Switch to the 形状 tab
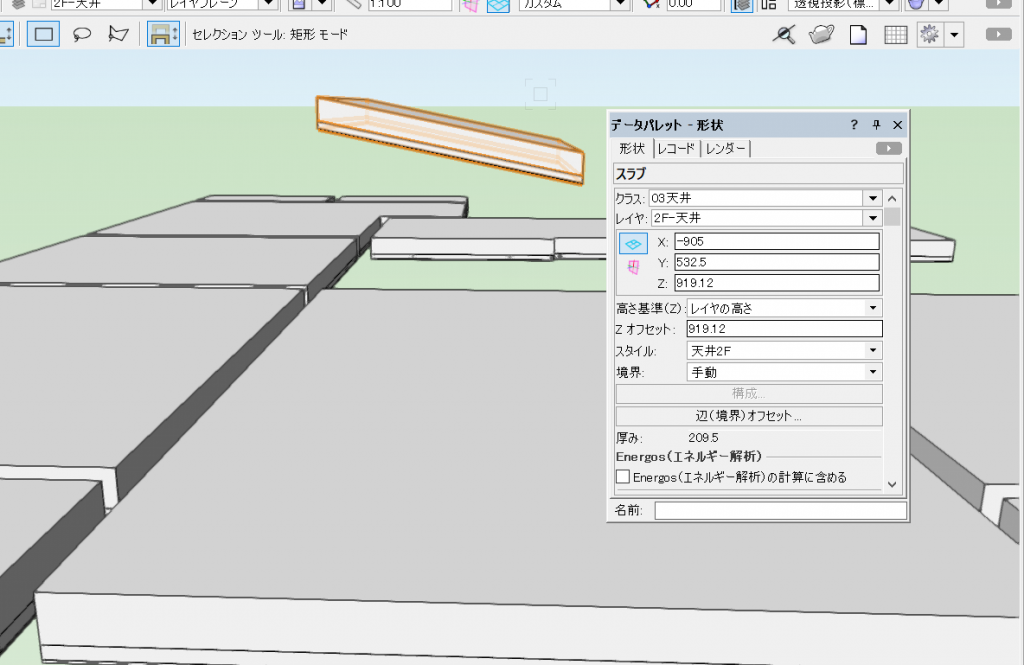The width and height of the screenshot is (1024, 665). pyautogui.click(x=632, y=149)
